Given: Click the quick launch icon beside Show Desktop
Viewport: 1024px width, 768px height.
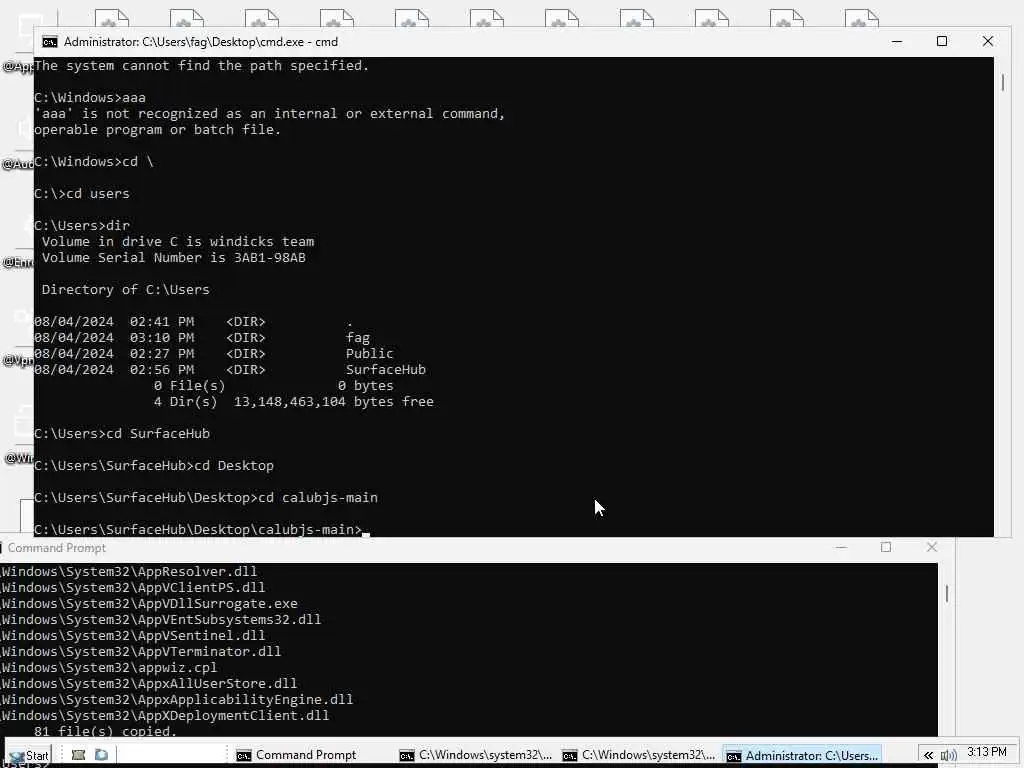Looking at the screenshot, I should 101,755.
